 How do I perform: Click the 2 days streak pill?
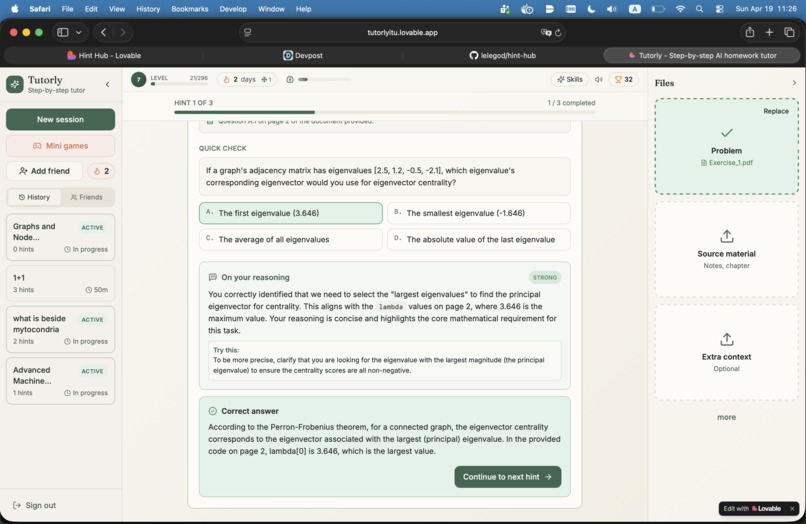point(247,80)
